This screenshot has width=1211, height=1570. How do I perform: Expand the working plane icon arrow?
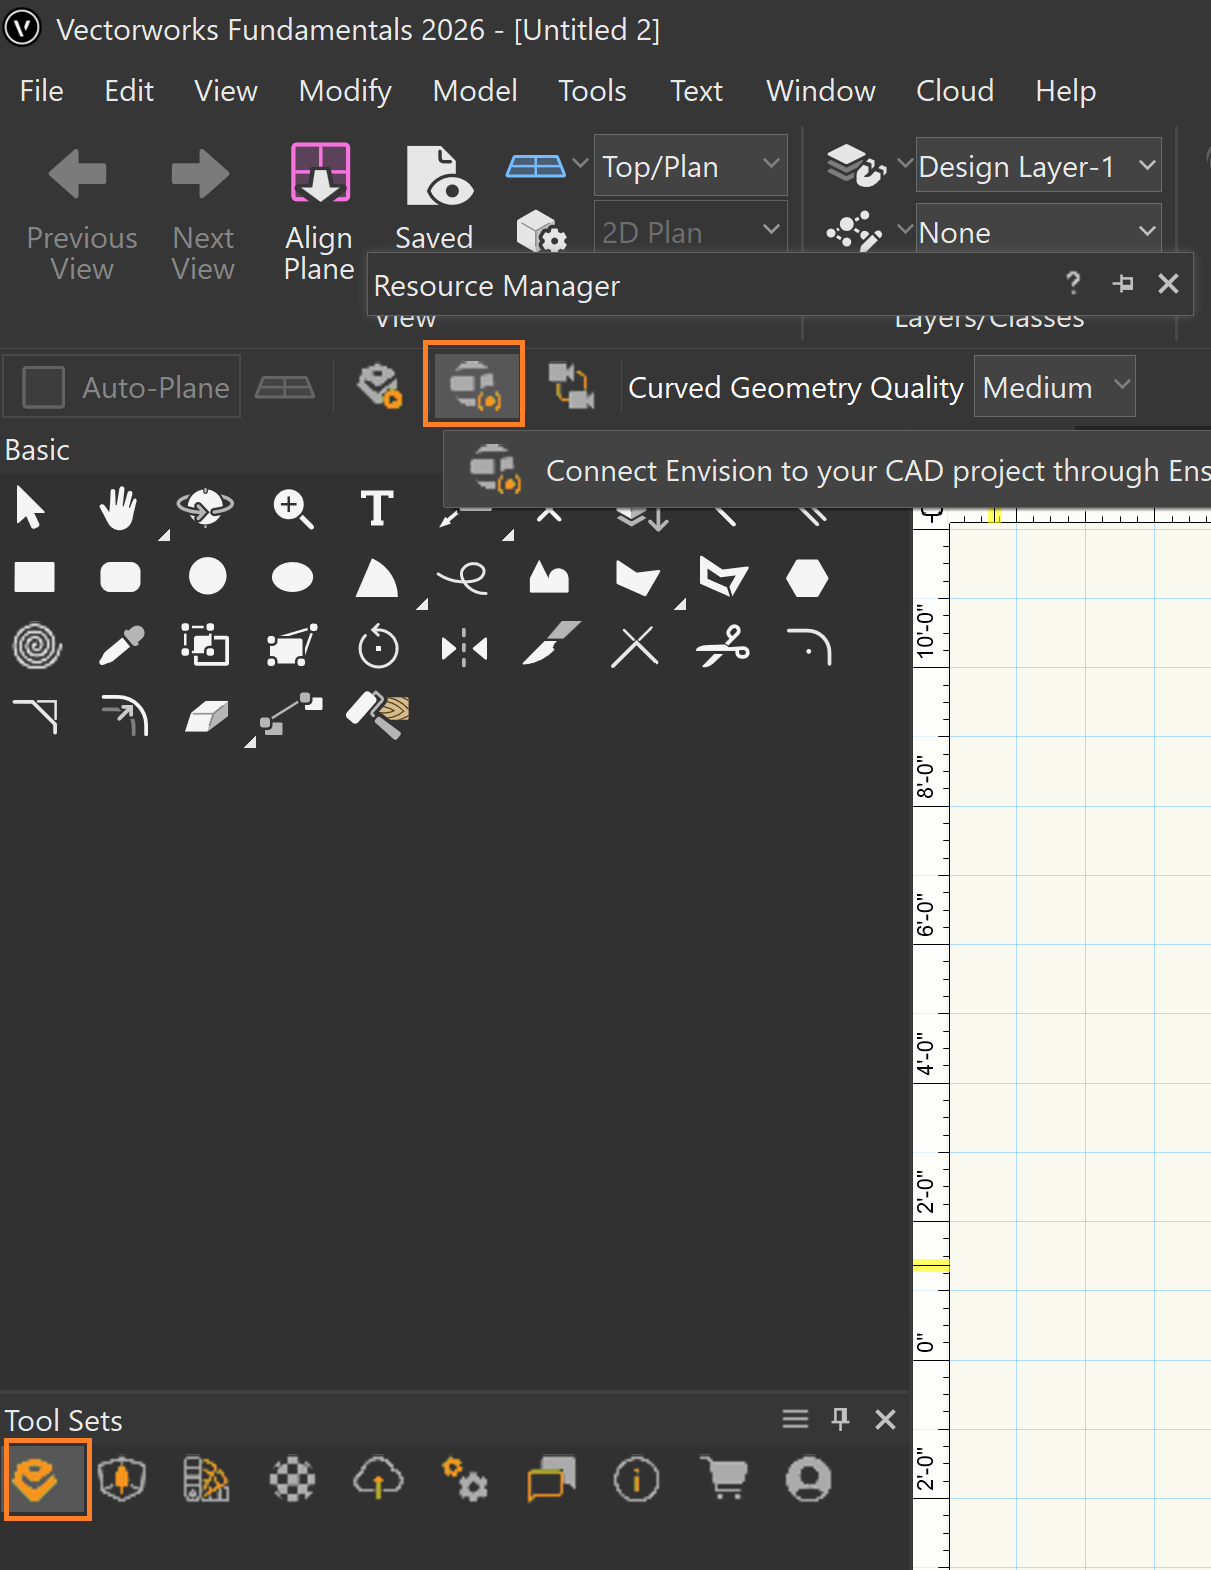click(580, 163)
